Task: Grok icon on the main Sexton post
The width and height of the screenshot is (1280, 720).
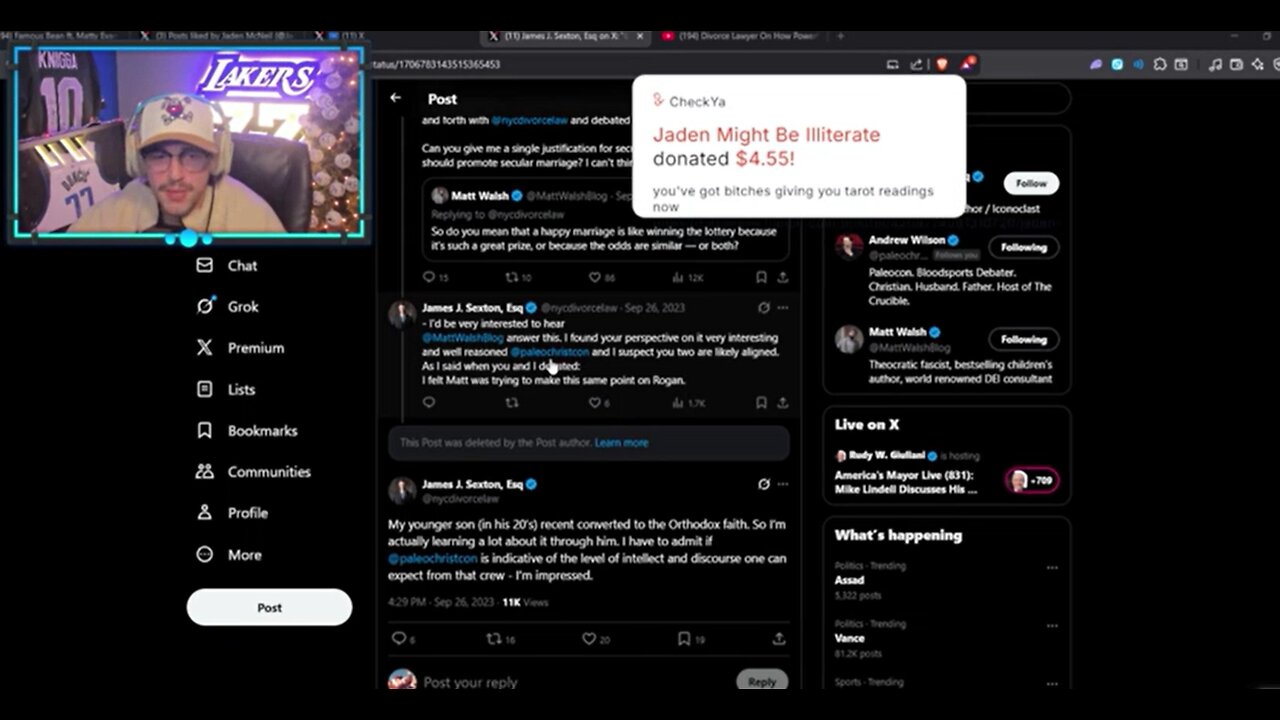Action: pos(764,484)
